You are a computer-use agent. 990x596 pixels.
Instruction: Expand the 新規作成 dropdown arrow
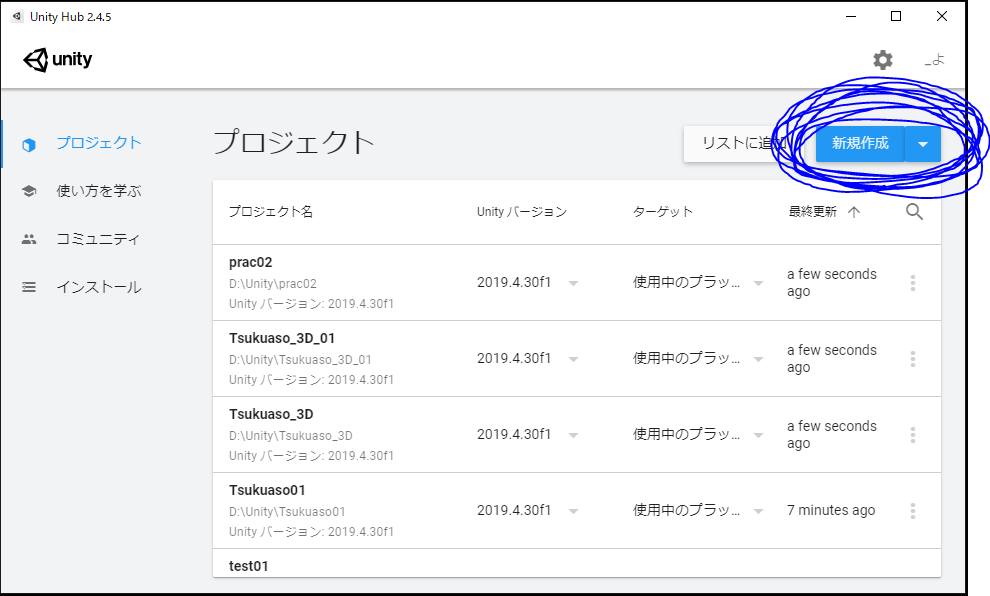[x=923, y=144]
